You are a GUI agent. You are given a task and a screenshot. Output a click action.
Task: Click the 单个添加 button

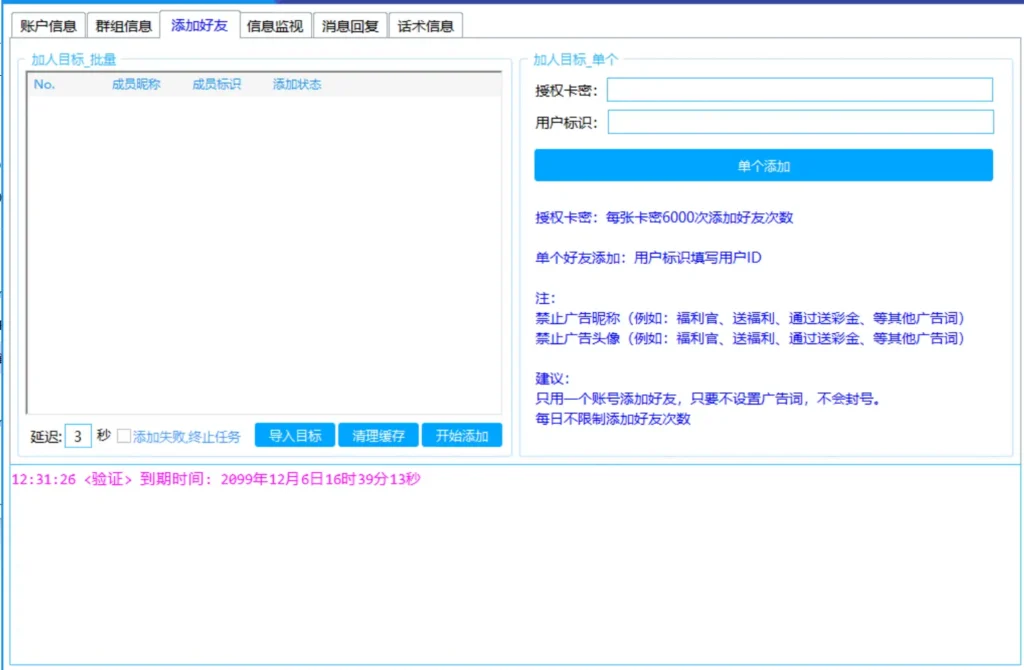point(763,166)
